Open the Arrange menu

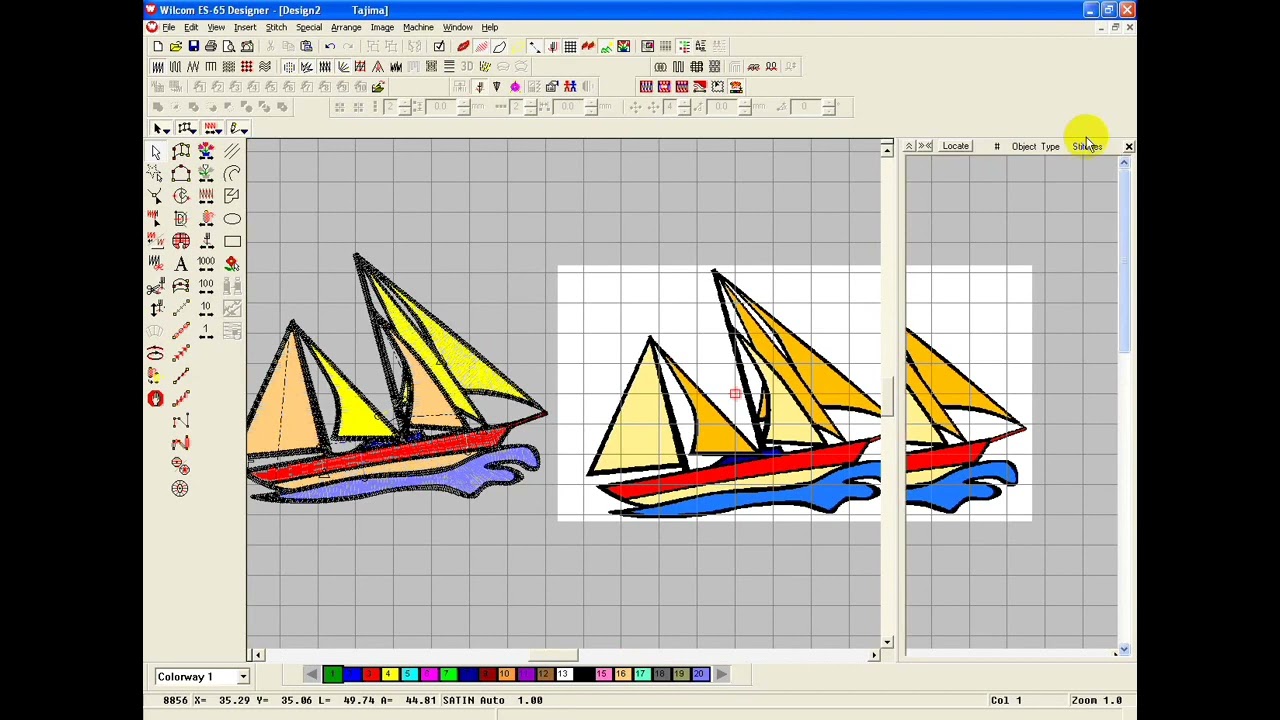[x=346, y=27]
